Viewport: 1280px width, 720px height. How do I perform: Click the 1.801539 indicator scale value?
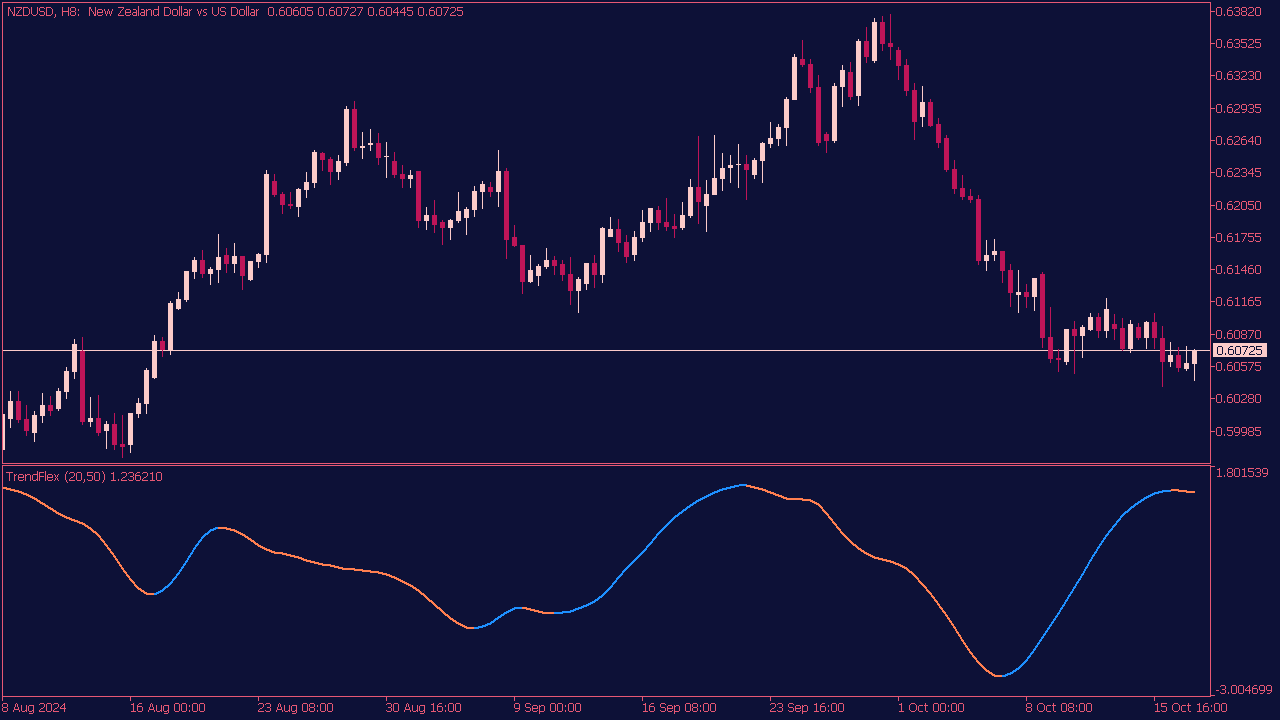1242,473
